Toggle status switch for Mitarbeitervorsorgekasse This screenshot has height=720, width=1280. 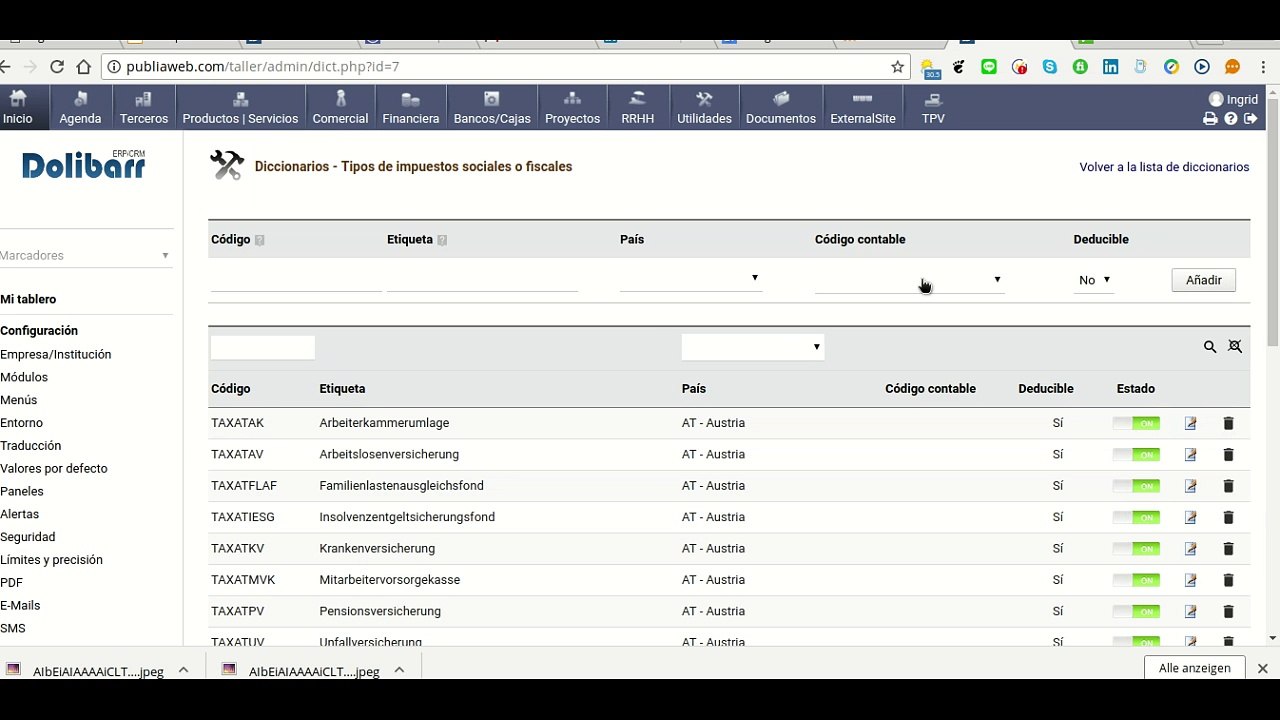[1136, 580]
